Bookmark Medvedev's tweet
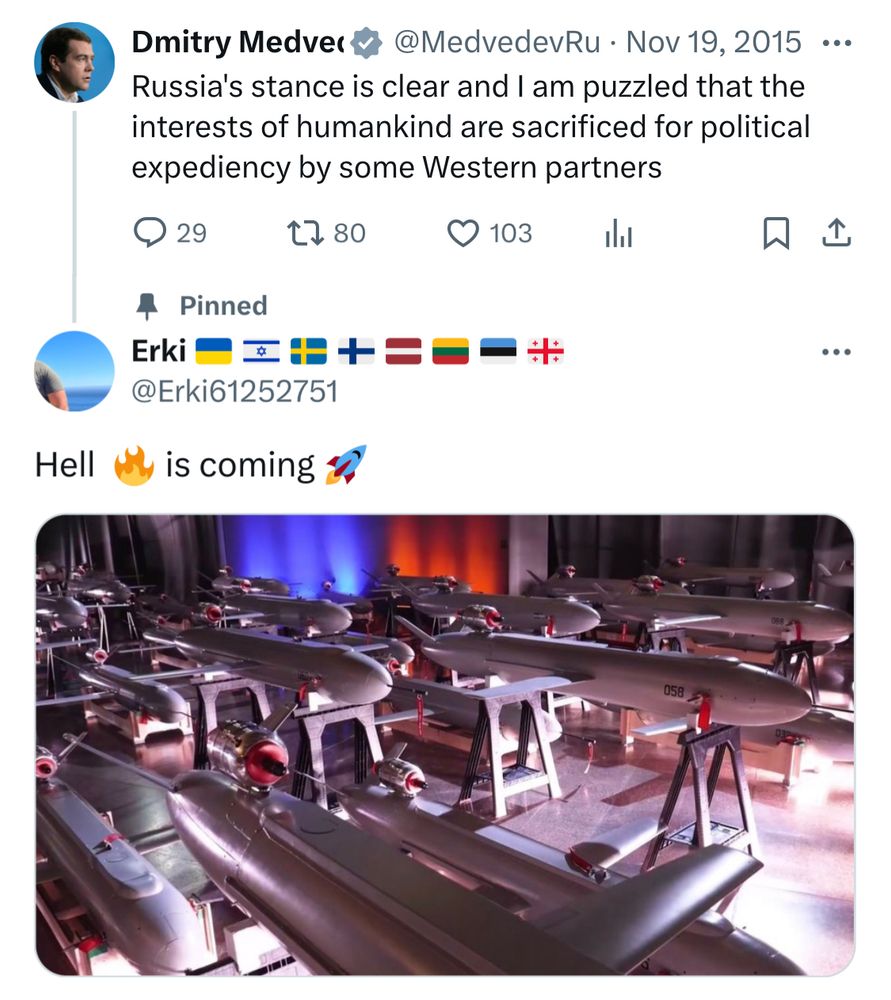 776,234
